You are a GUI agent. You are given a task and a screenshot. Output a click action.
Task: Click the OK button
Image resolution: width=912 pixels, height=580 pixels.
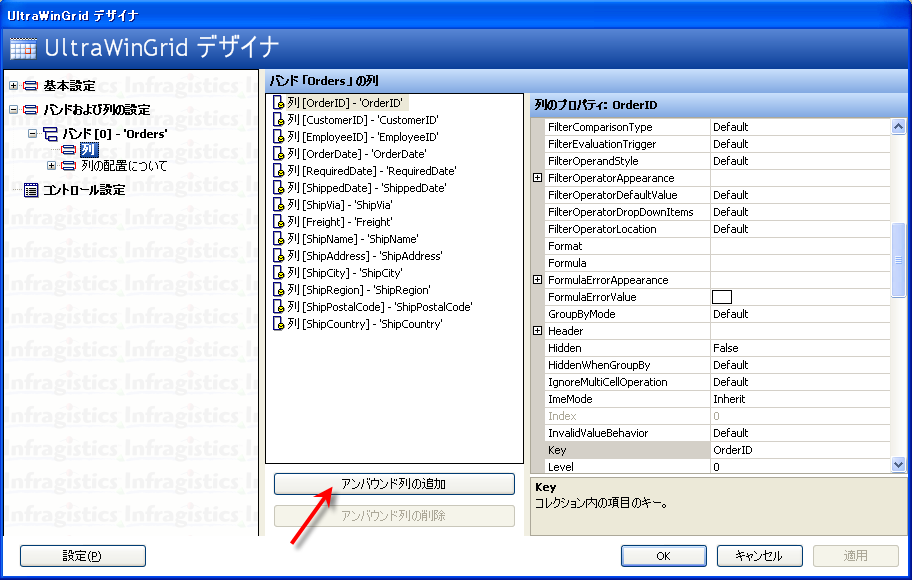click(x=663, y=556)
